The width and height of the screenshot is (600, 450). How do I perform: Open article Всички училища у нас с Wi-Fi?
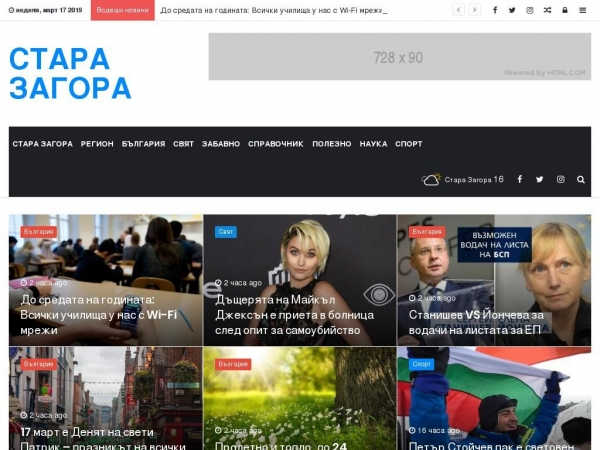98,315
